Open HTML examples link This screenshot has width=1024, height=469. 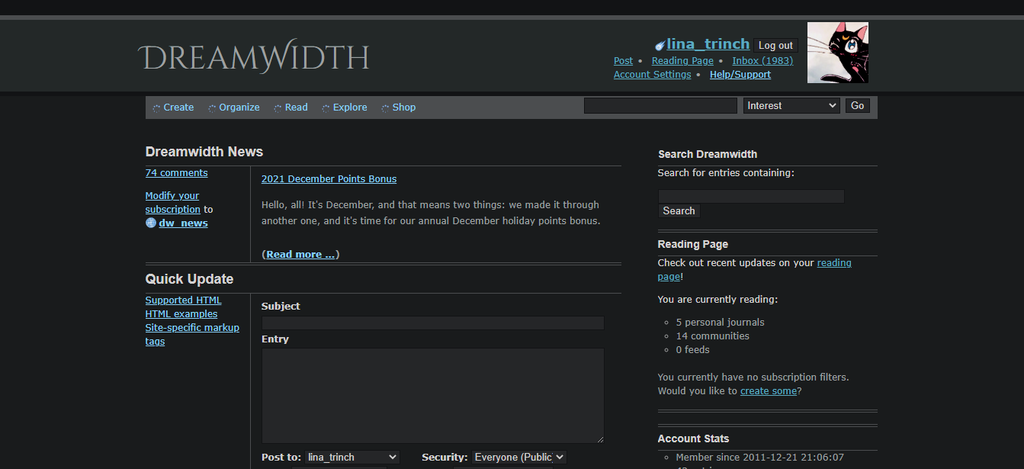tap(182, 314)
